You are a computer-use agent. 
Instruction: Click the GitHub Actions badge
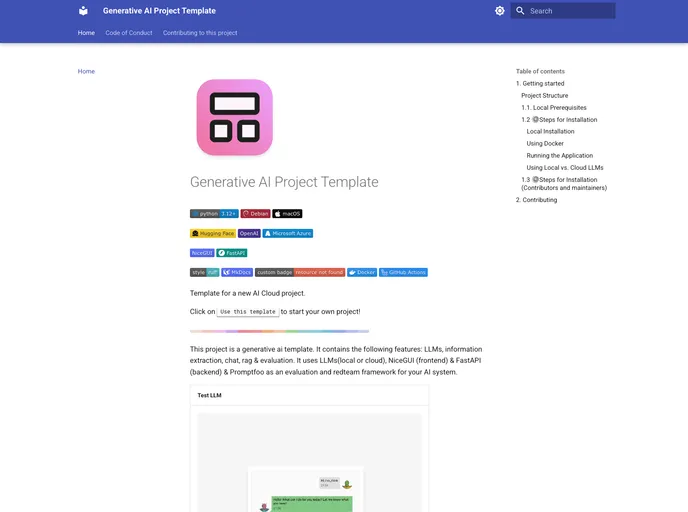[404, 272]
